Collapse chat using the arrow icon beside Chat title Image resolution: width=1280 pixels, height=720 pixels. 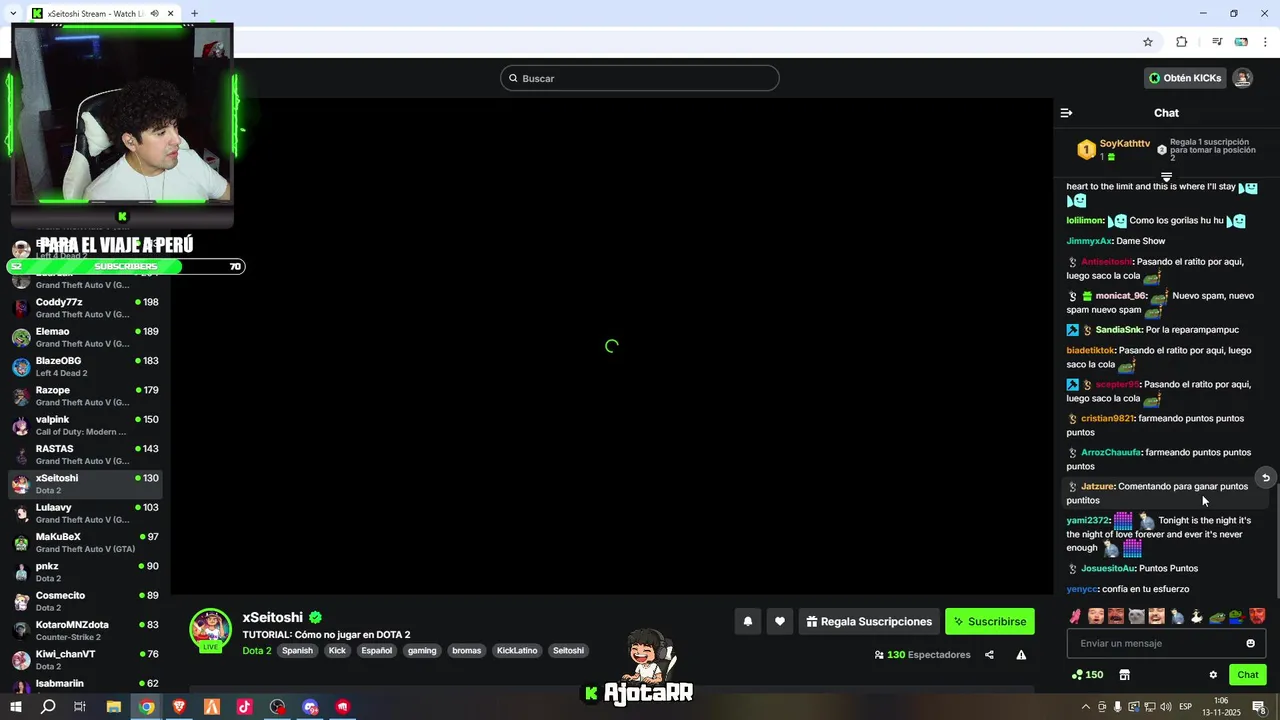click(1066, 113)
